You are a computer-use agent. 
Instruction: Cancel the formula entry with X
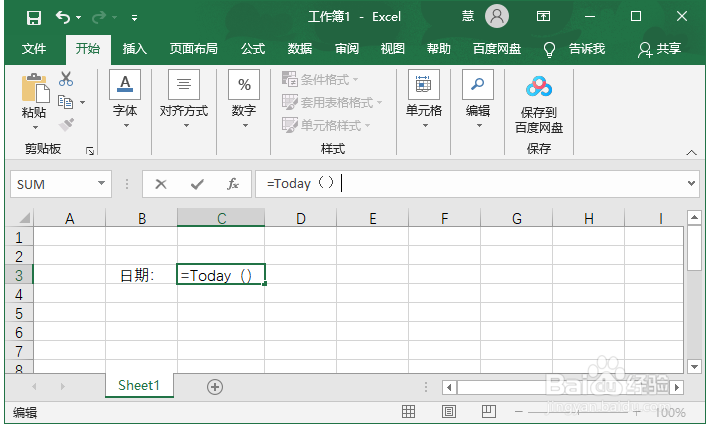(161, 184)
